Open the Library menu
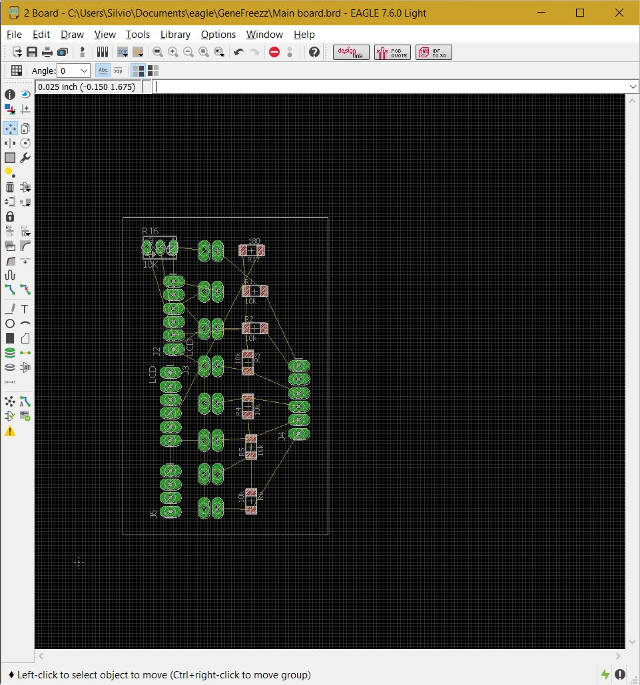640x685 pixels. click(175, 35)
